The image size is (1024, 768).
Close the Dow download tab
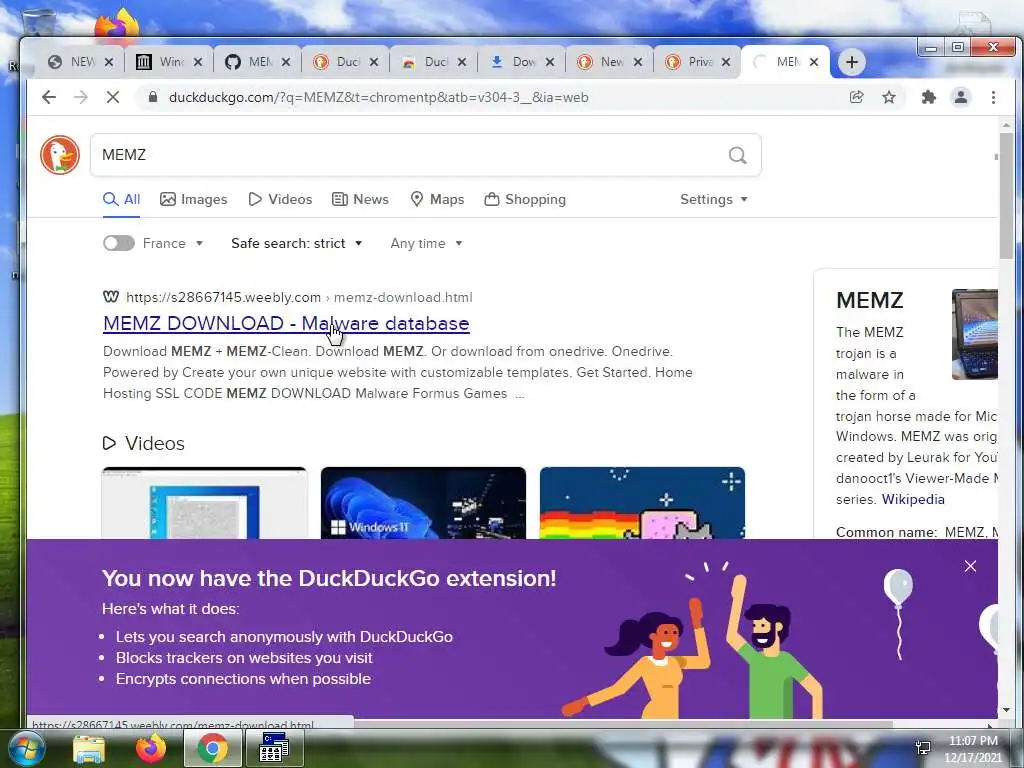tap(550, 62)
